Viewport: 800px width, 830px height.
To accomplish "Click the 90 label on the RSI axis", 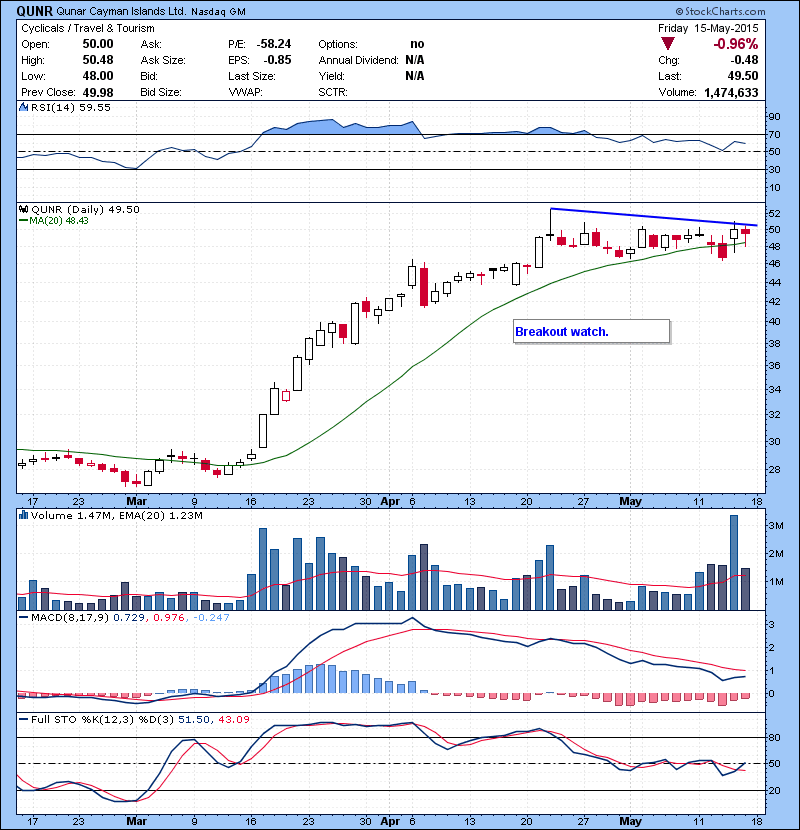I will tap(775, 117).
